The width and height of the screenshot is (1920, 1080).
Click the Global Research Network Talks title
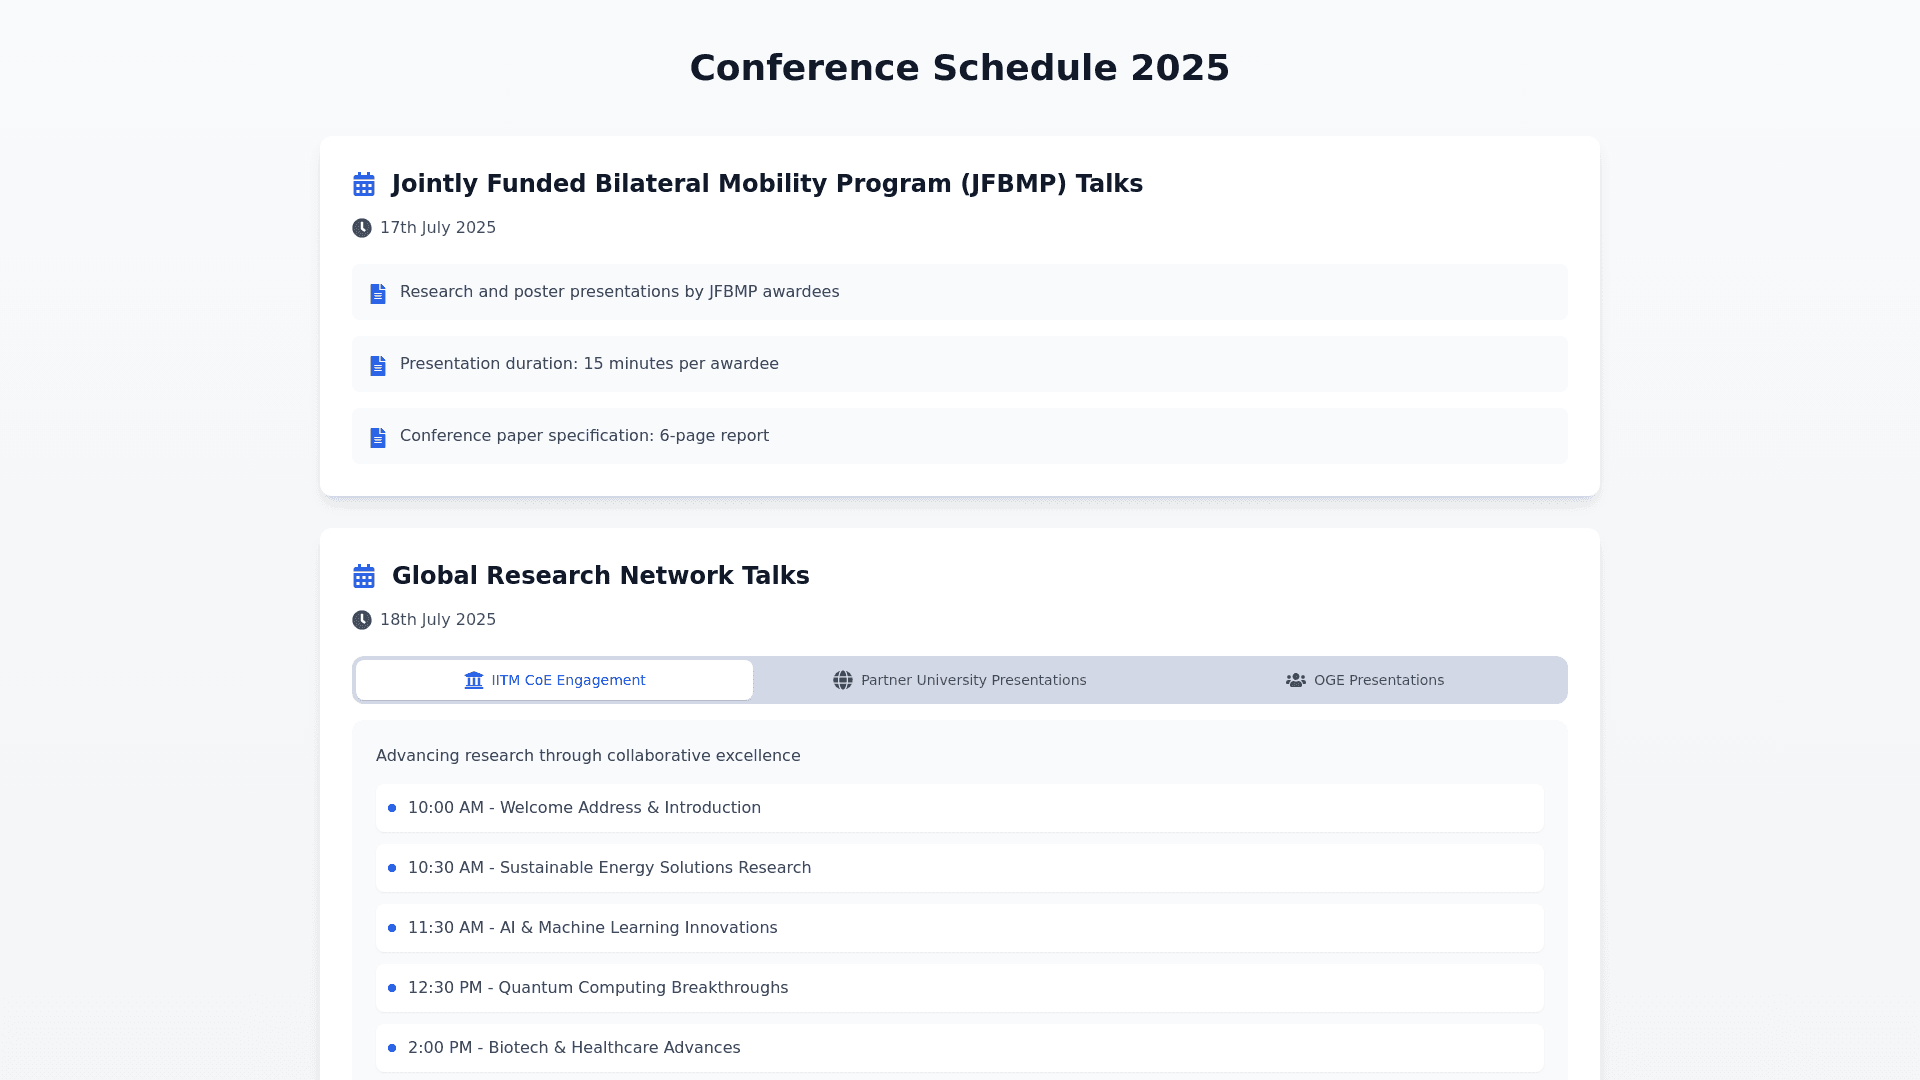pyautogui.click(x=600, y=576)
